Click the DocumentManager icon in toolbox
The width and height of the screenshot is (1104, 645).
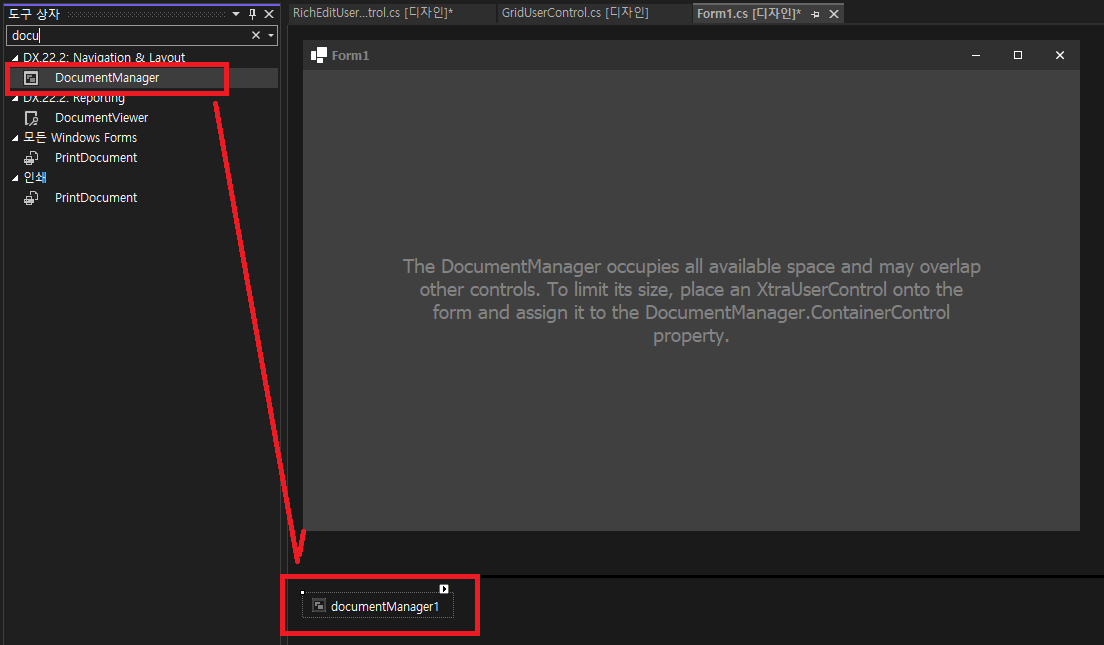pos(30,77)
